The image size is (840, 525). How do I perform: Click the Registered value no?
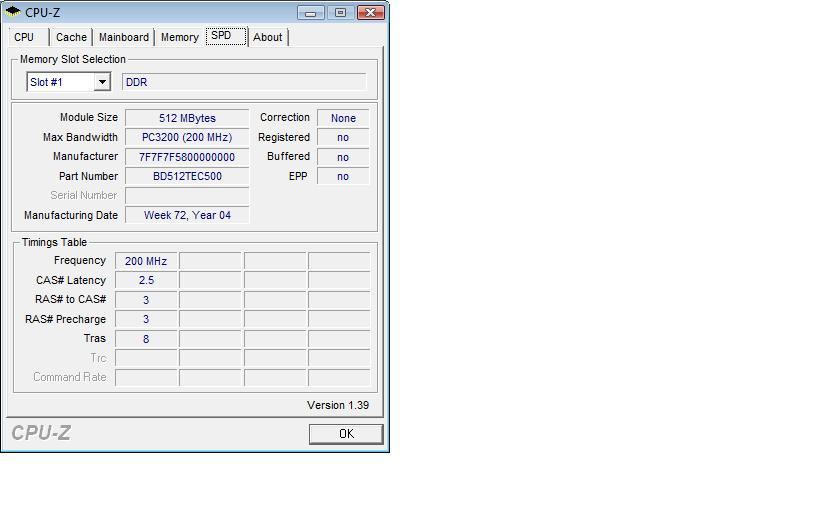tap(343, 137)
